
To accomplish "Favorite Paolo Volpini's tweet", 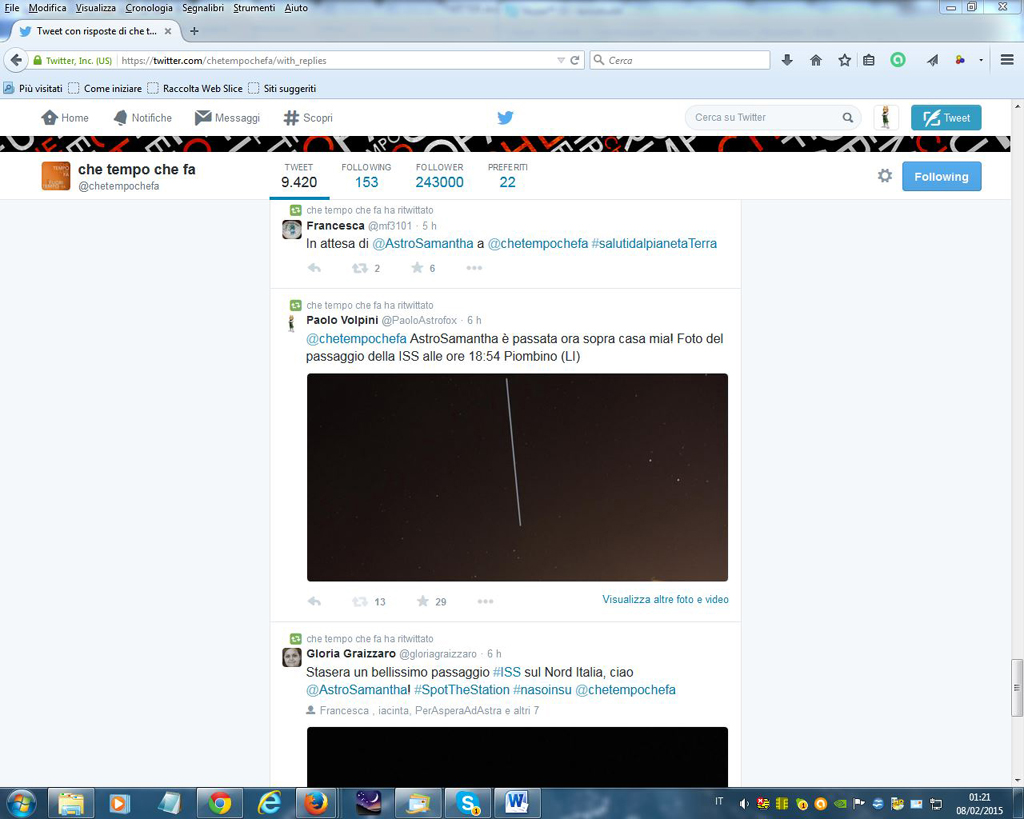I will [x=423, y=601].
